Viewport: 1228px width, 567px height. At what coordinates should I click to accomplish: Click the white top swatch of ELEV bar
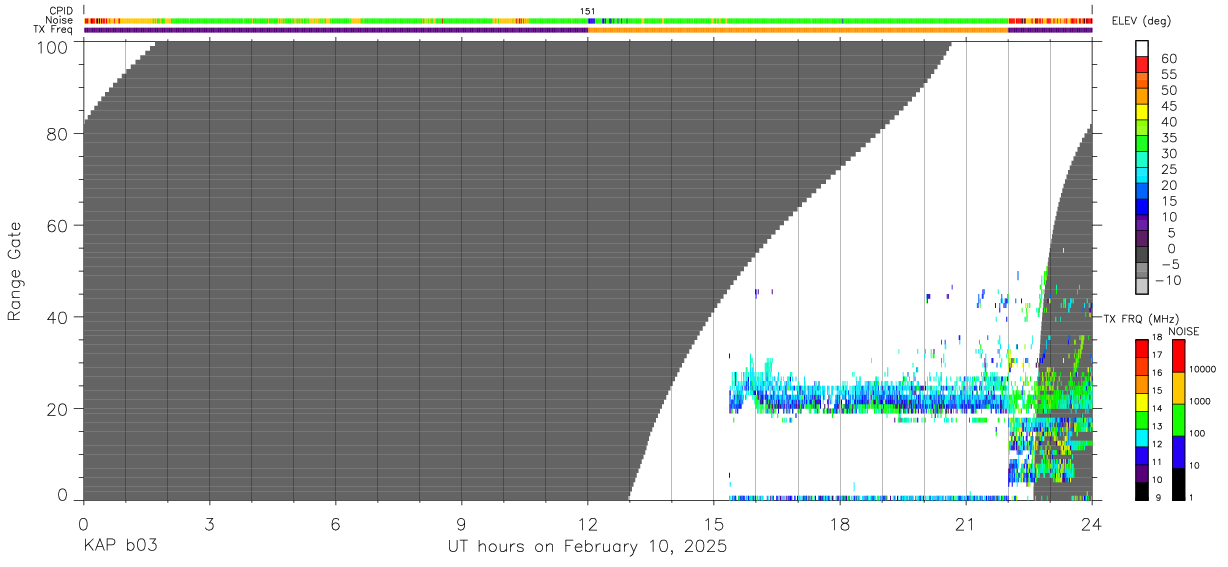pos(1141,49)
